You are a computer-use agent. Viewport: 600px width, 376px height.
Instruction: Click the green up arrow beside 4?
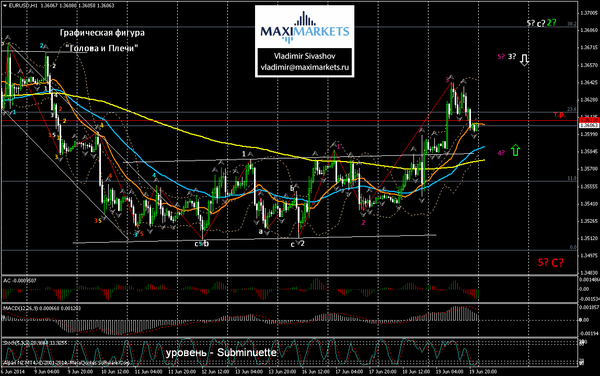coord(515,150)
